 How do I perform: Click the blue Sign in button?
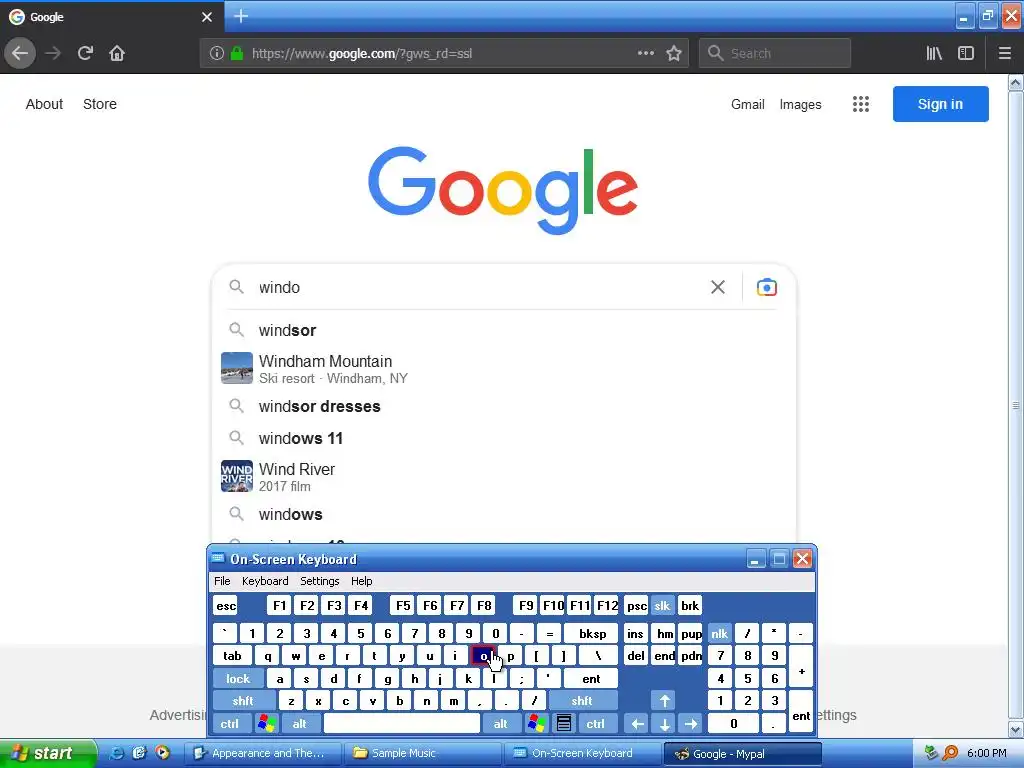[x=940, y=104]
